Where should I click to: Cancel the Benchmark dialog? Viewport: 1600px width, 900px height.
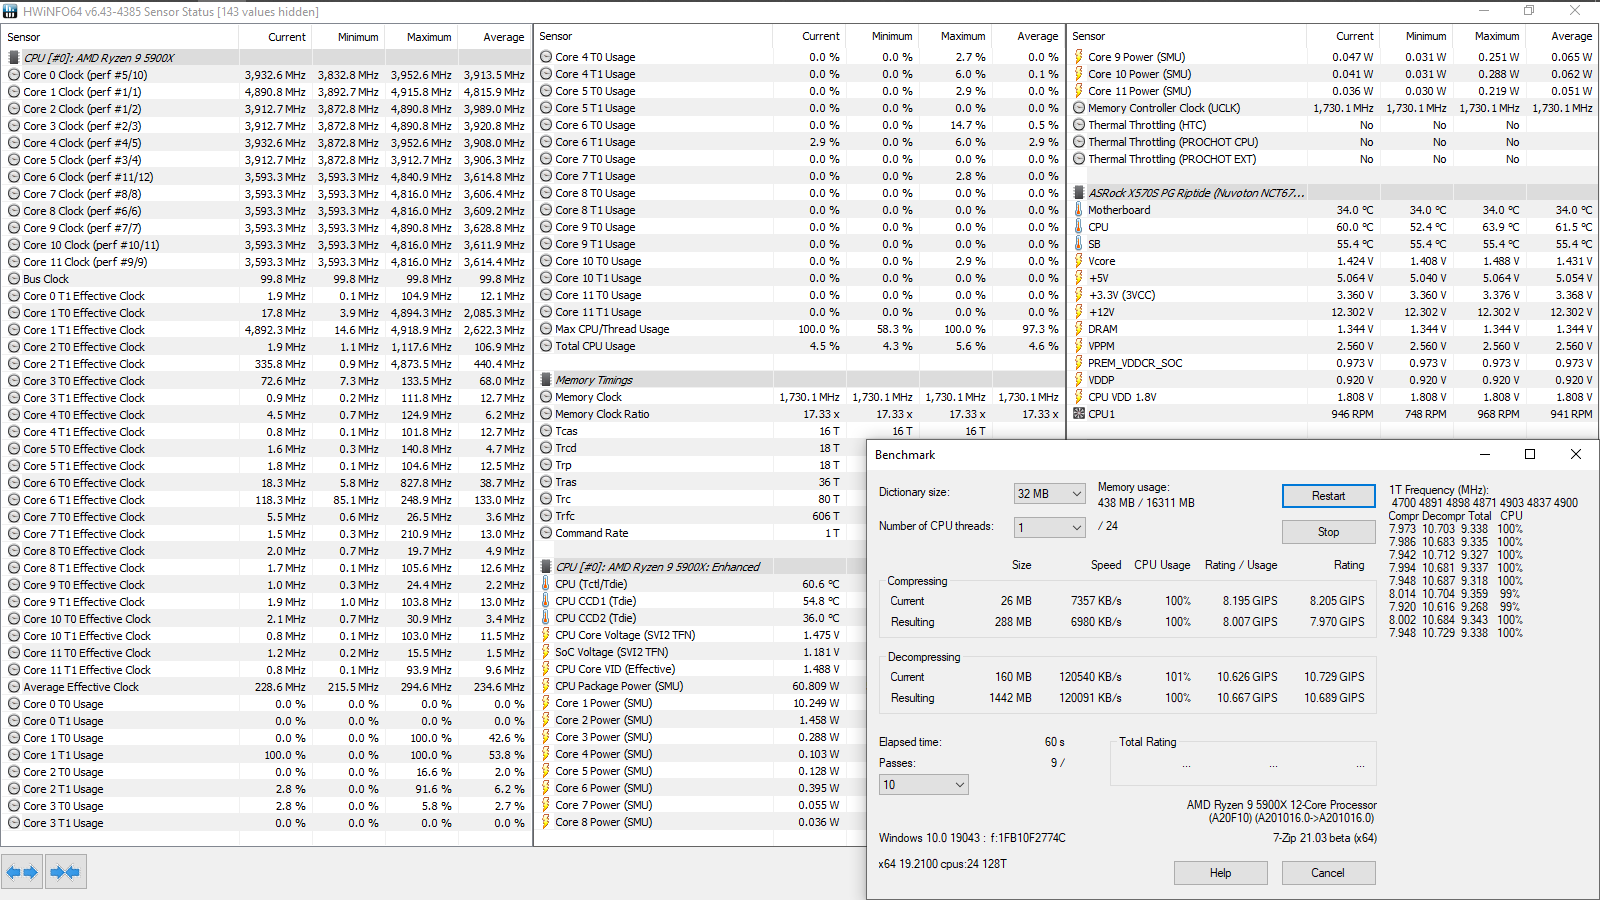1328,873
